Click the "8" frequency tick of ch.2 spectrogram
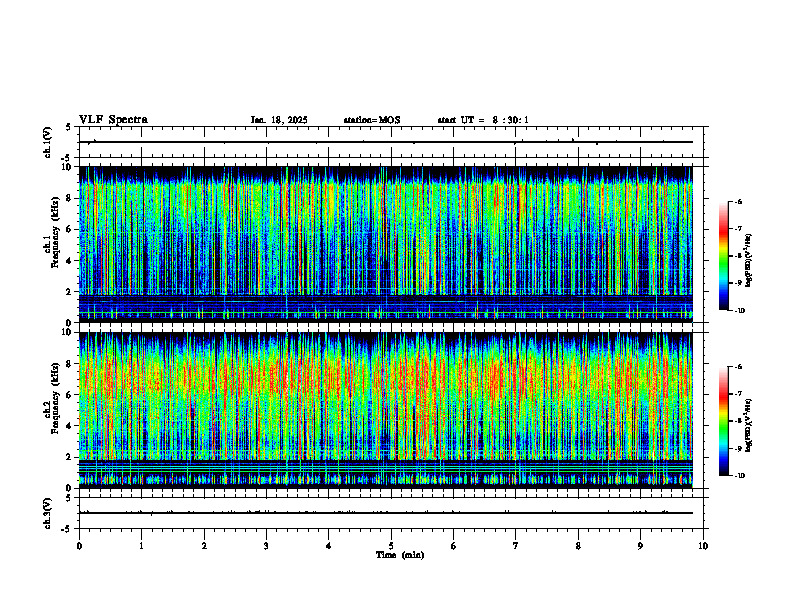Image resolution: width=792 pixels, height=612 pixels. coord(71,363)
